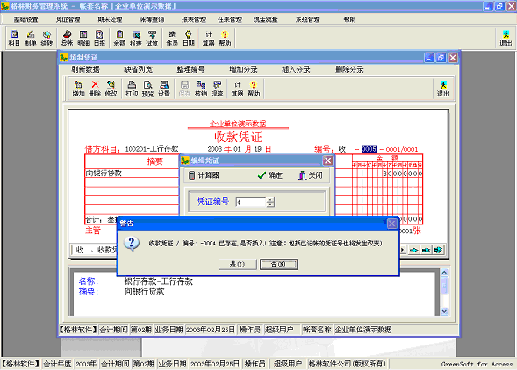Click the 打印 printer icon

(132, 88)
